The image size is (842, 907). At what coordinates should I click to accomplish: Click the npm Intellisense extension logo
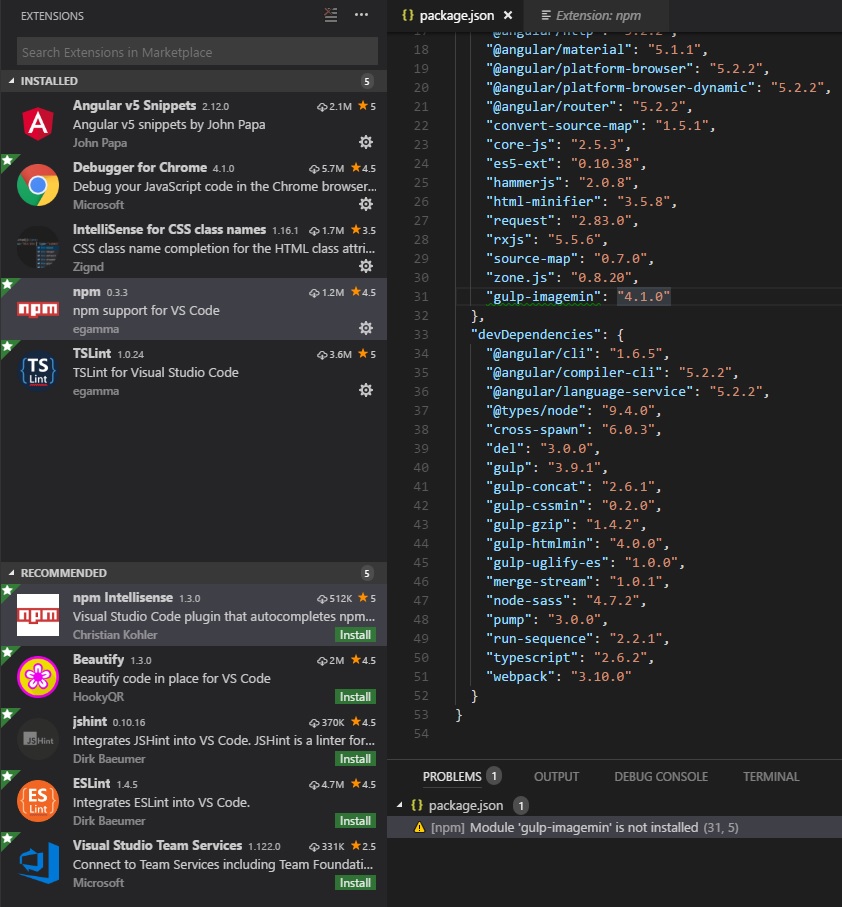coord(38,615)
